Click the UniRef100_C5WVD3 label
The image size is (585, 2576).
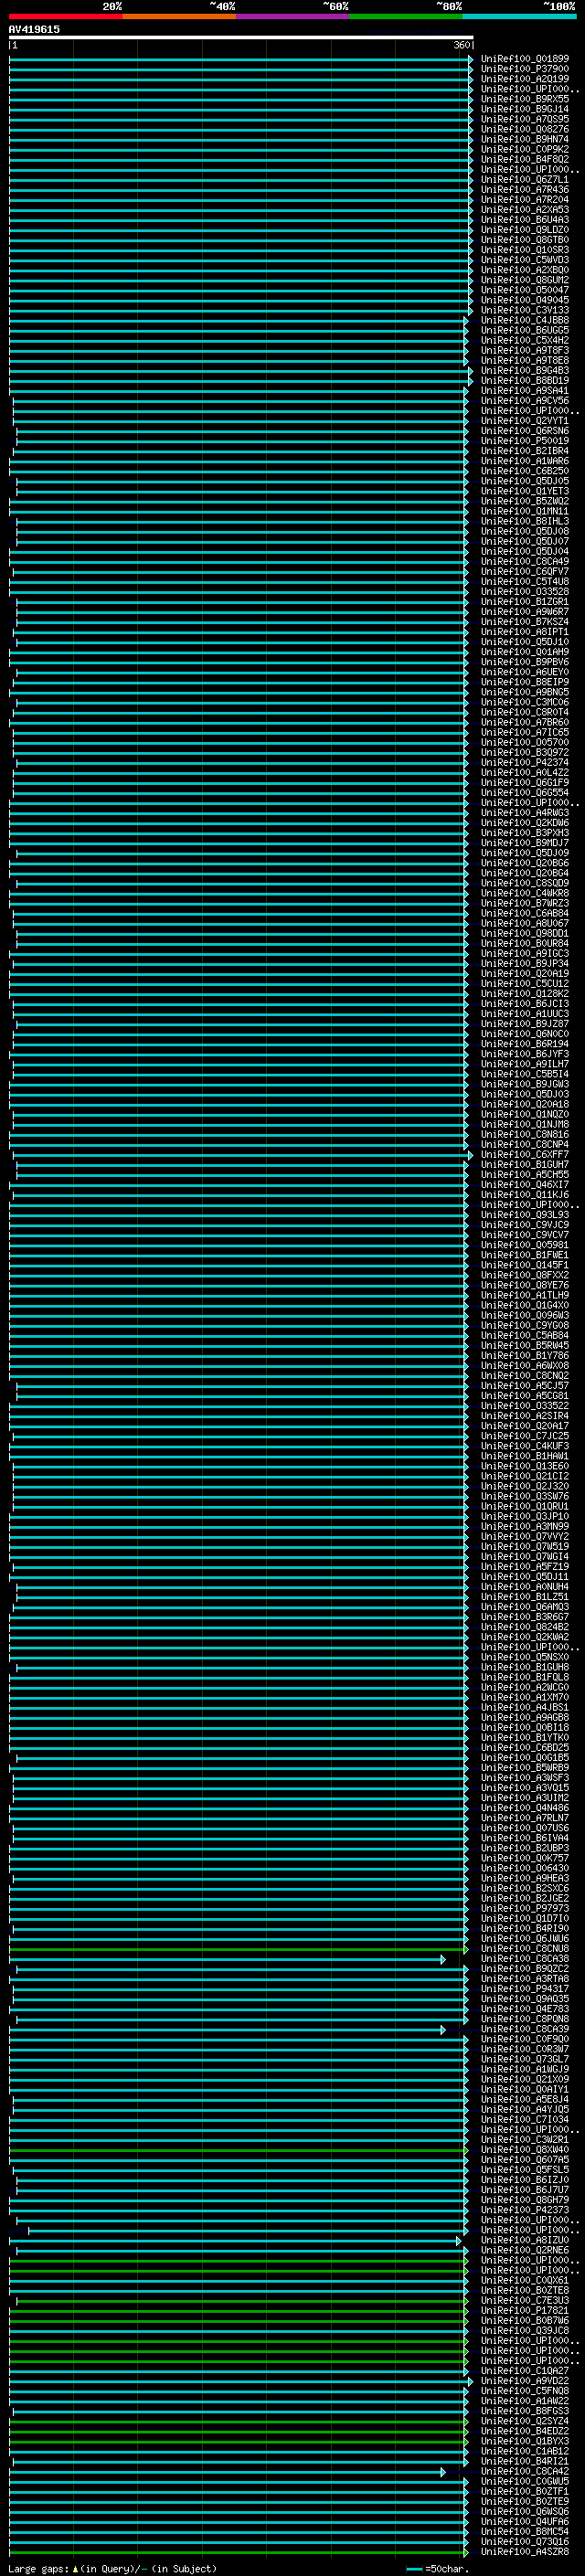coord(524,260)
